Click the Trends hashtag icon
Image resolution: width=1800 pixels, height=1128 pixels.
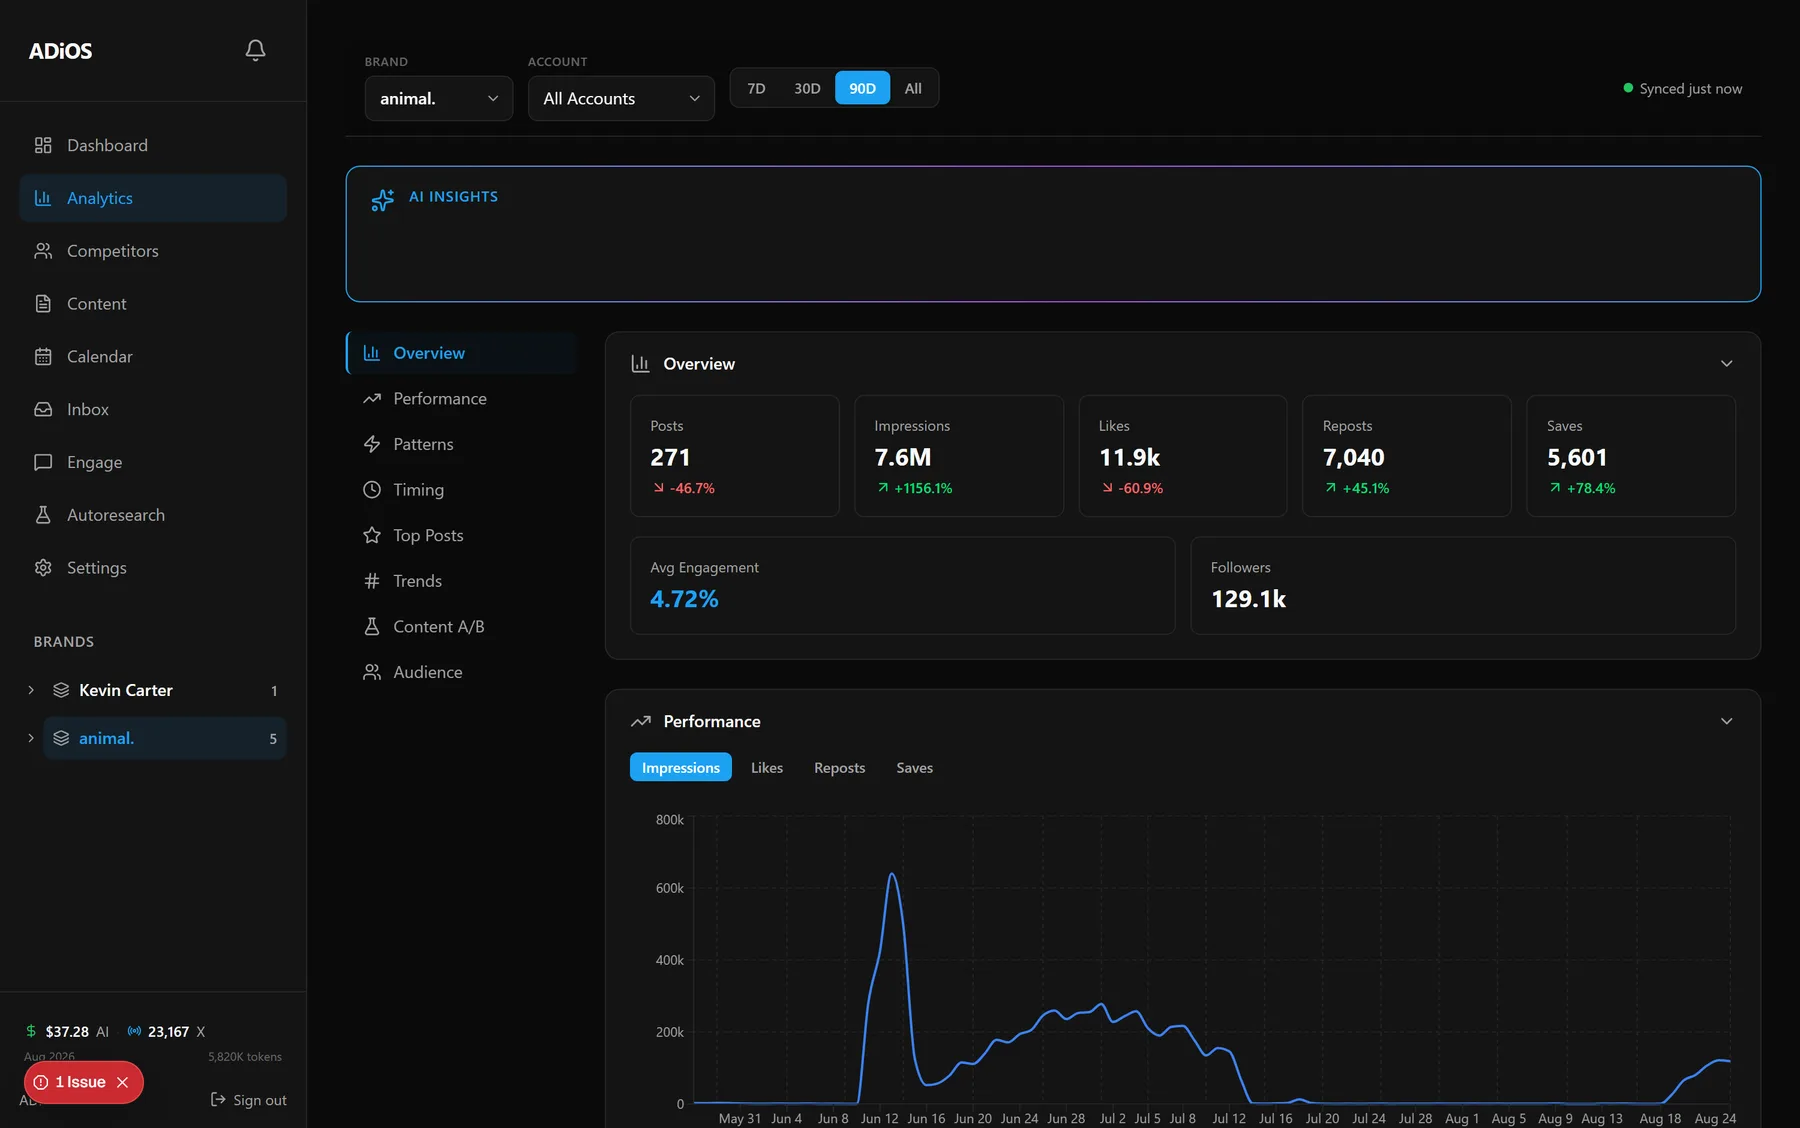(x=372, y=581)
